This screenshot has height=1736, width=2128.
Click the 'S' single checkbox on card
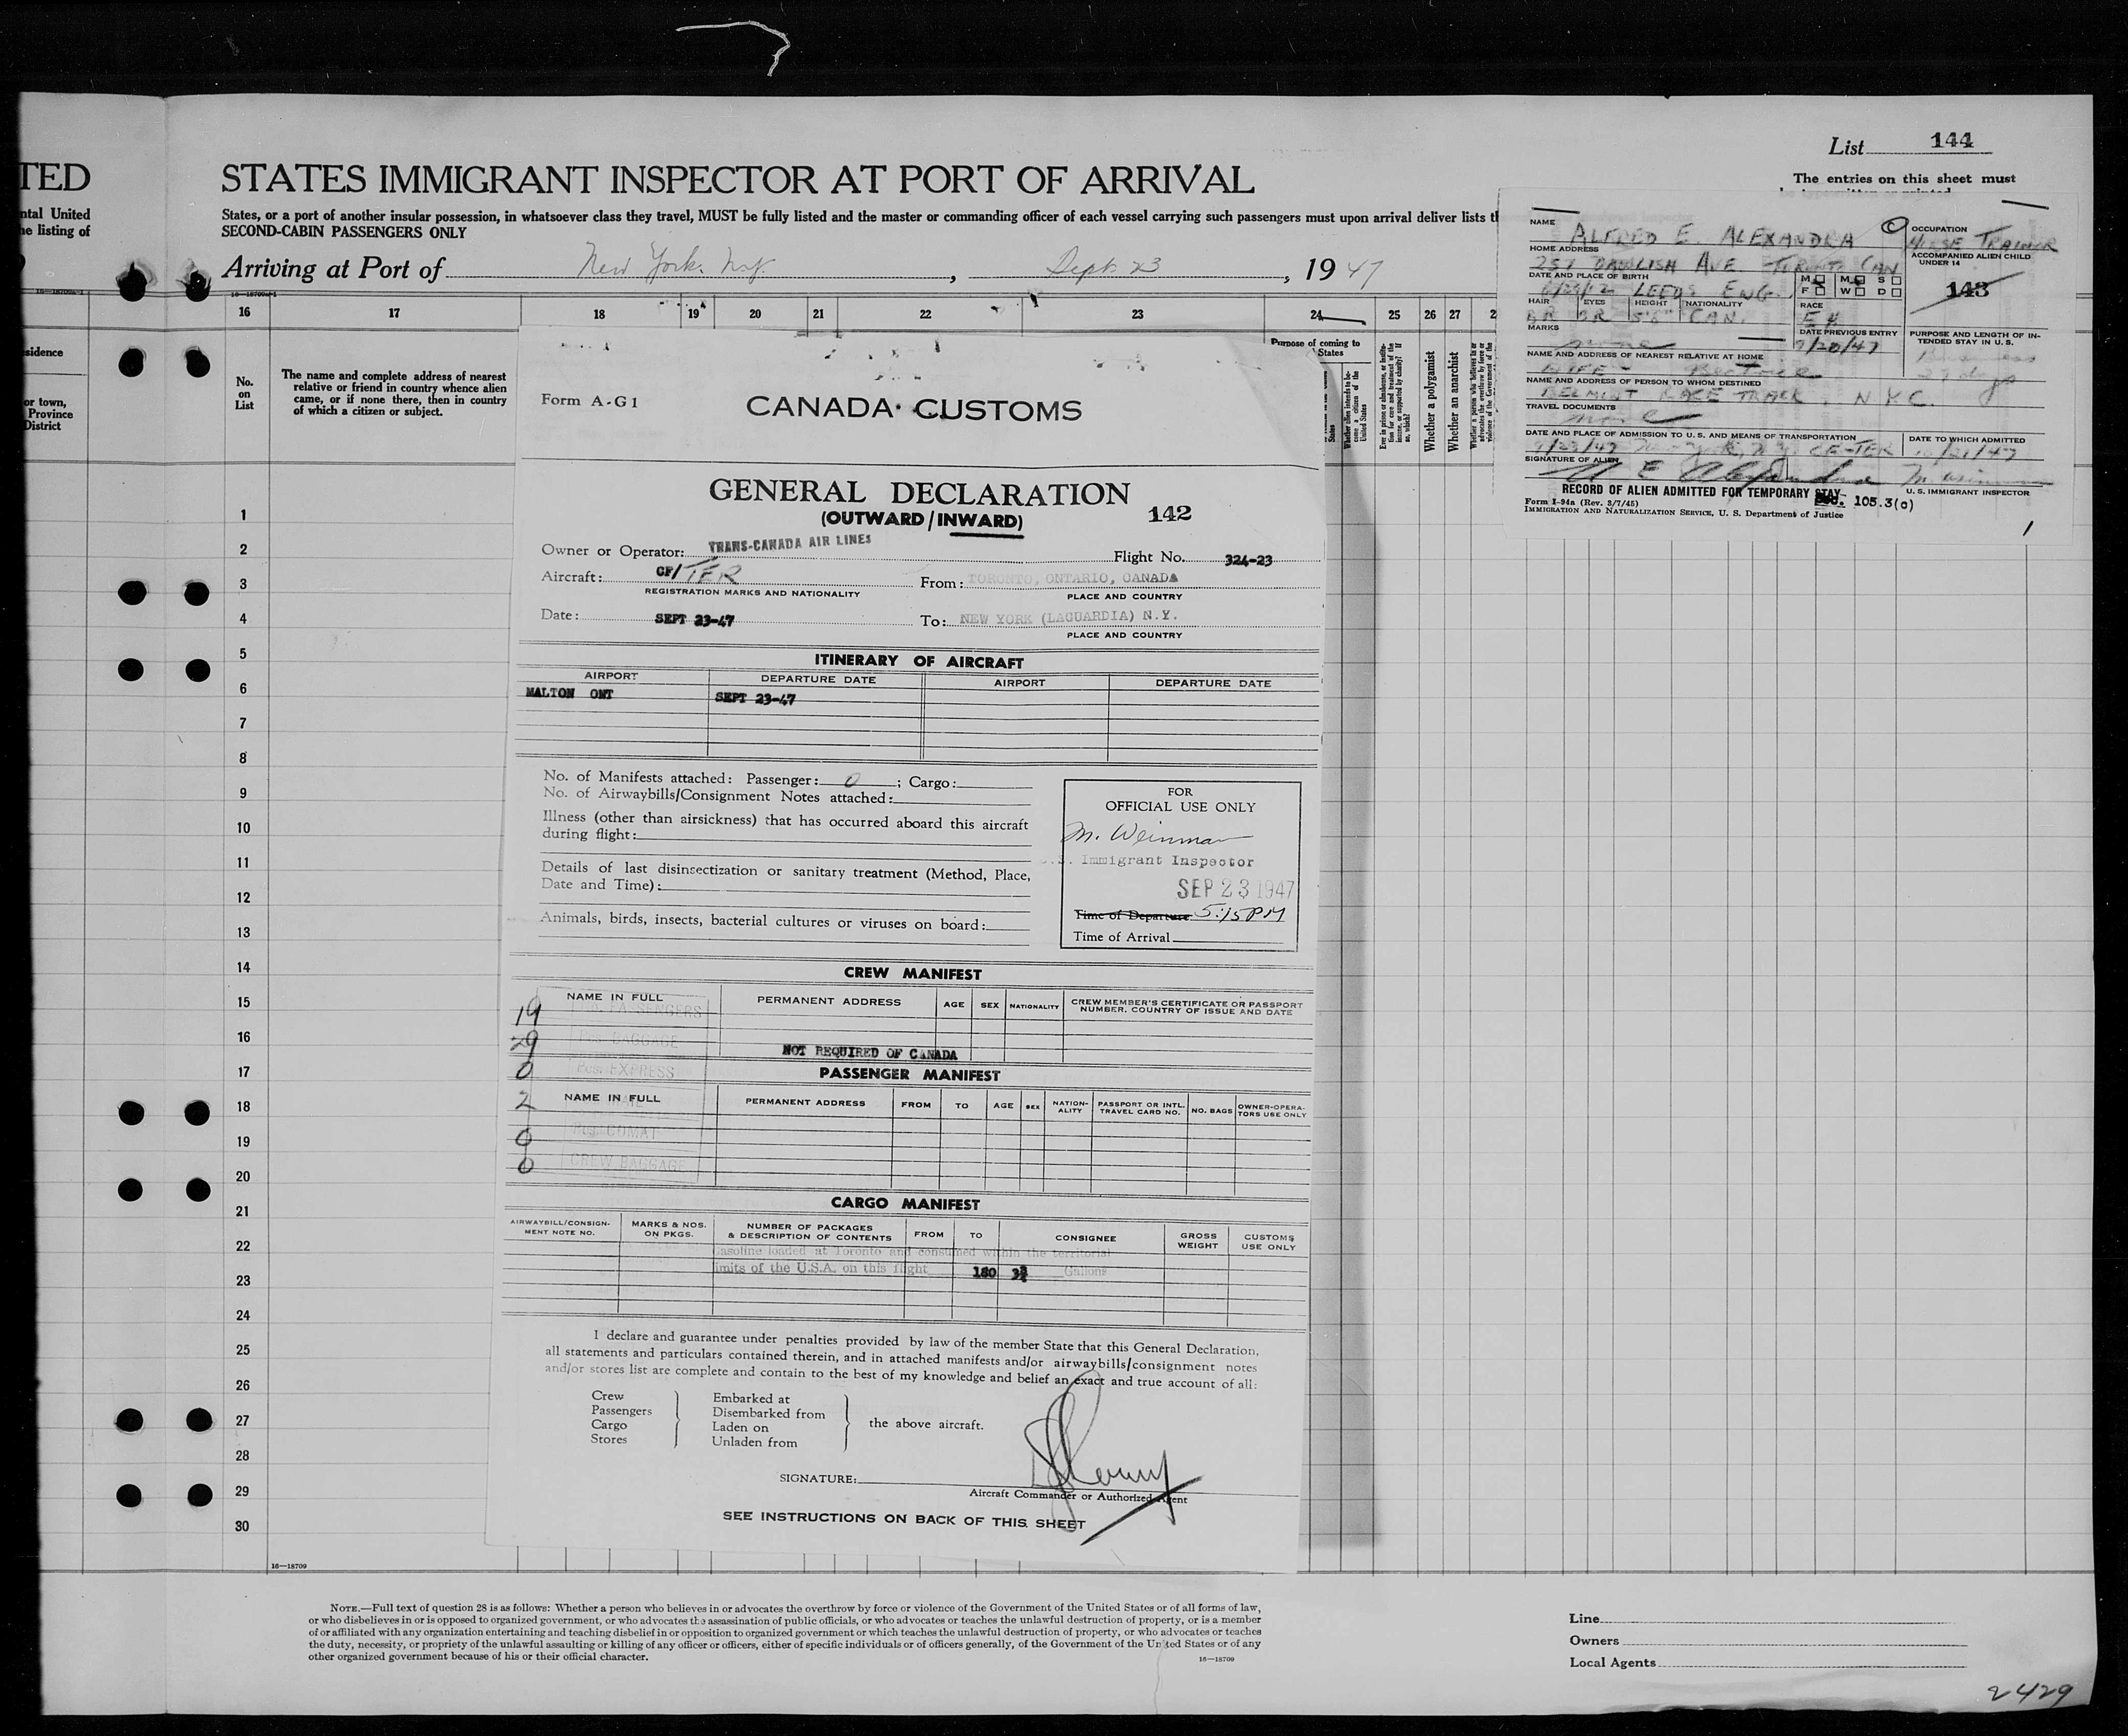click(x=1896, y=281)
